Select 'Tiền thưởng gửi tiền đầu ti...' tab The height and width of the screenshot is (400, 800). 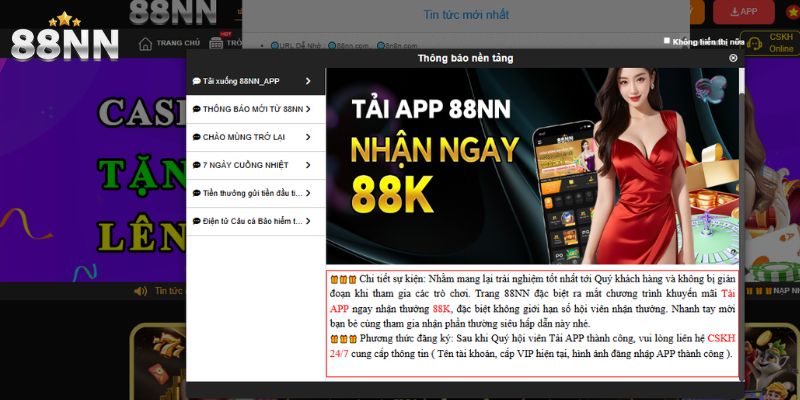click(x=255, y=193)
